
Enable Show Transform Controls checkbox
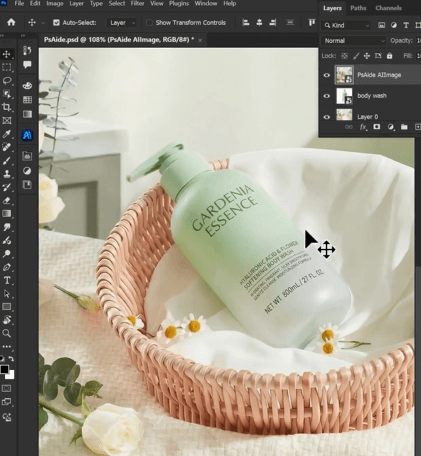tap(149, 23)
